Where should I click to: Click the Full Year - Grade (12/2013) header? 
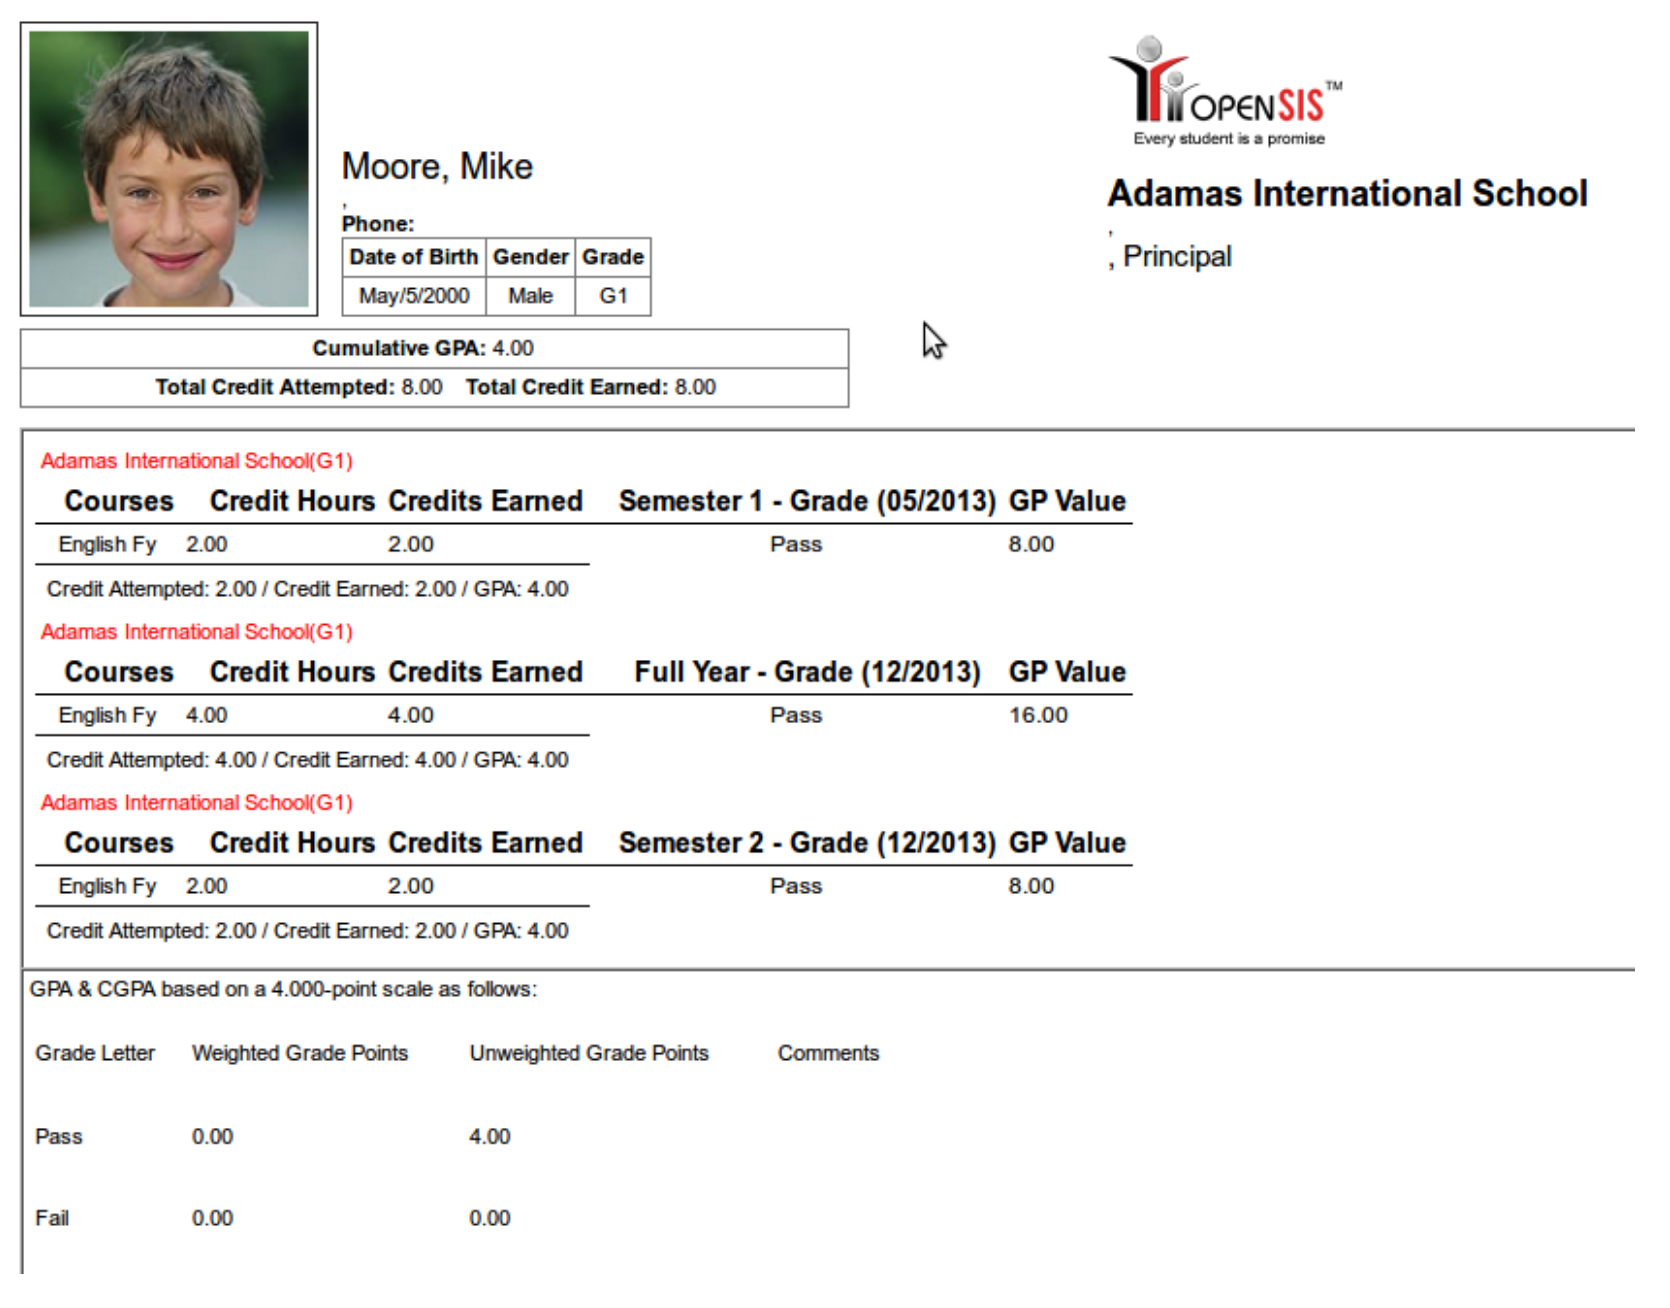[x=806, y=672]
